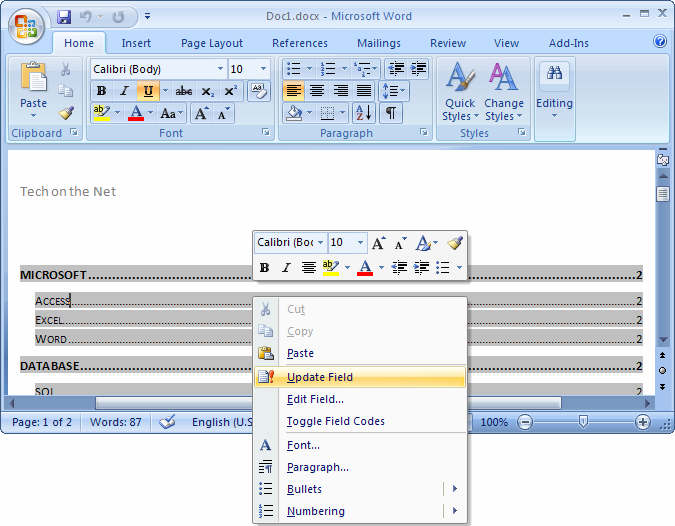Open Line Spacing dropdown

click(393, 91)
